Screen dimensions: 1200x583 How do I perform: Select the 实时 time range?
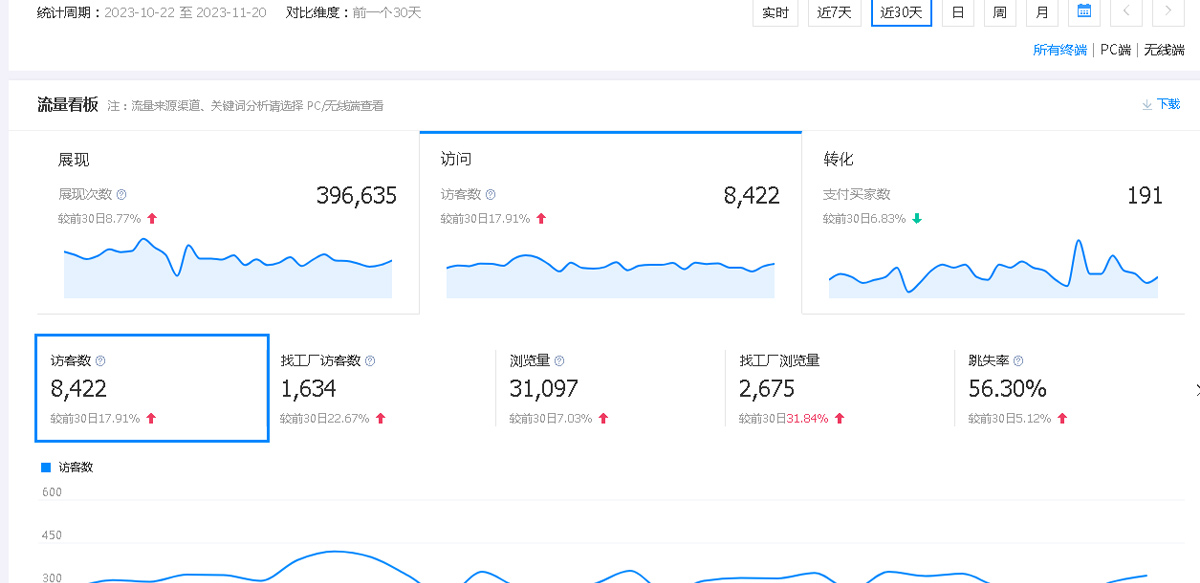pyautogui.click(x=775, y=12)
